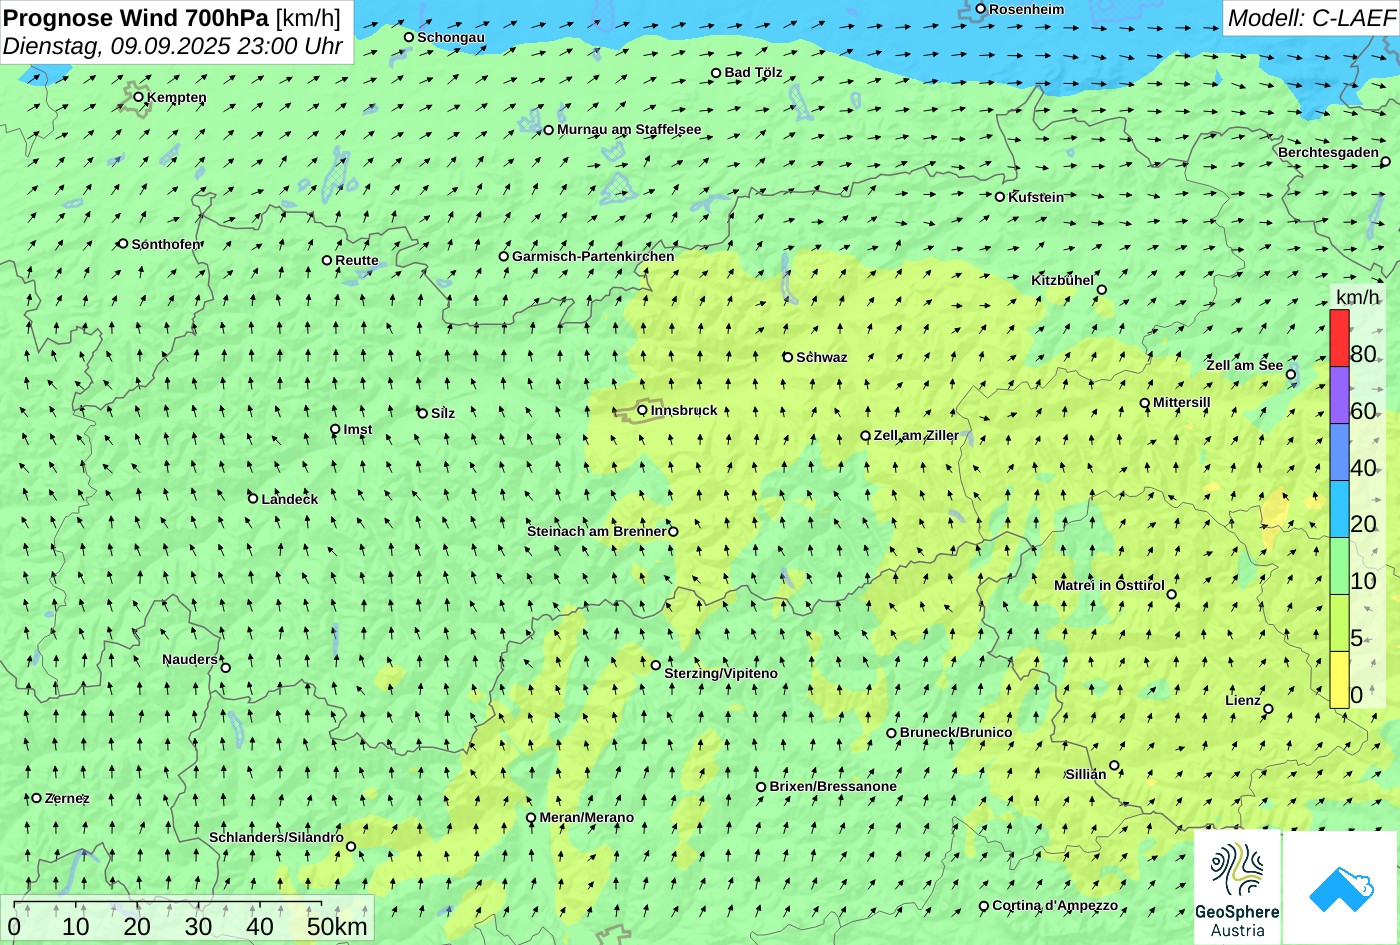Screen dimensions: 1400x945
Task: Click the Sonthofen location marker
Action: point(123,244)
